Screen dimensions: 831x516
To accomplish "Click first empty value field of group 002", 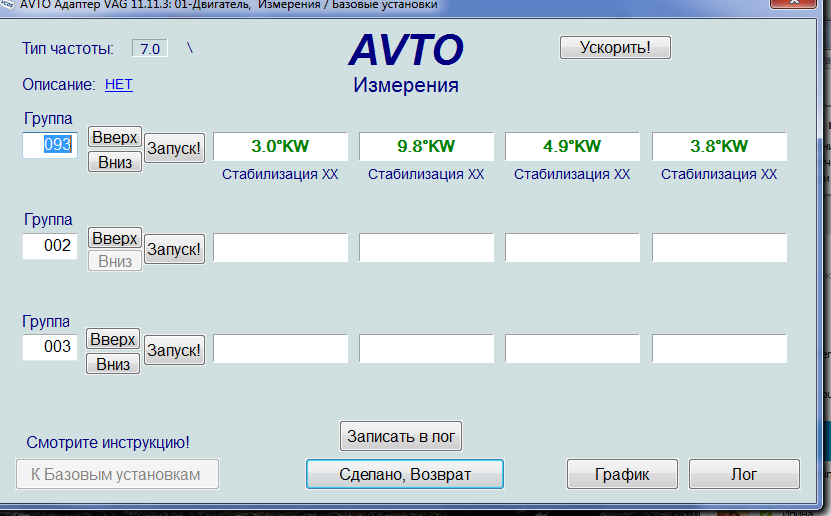I will (x=280, y=247).
